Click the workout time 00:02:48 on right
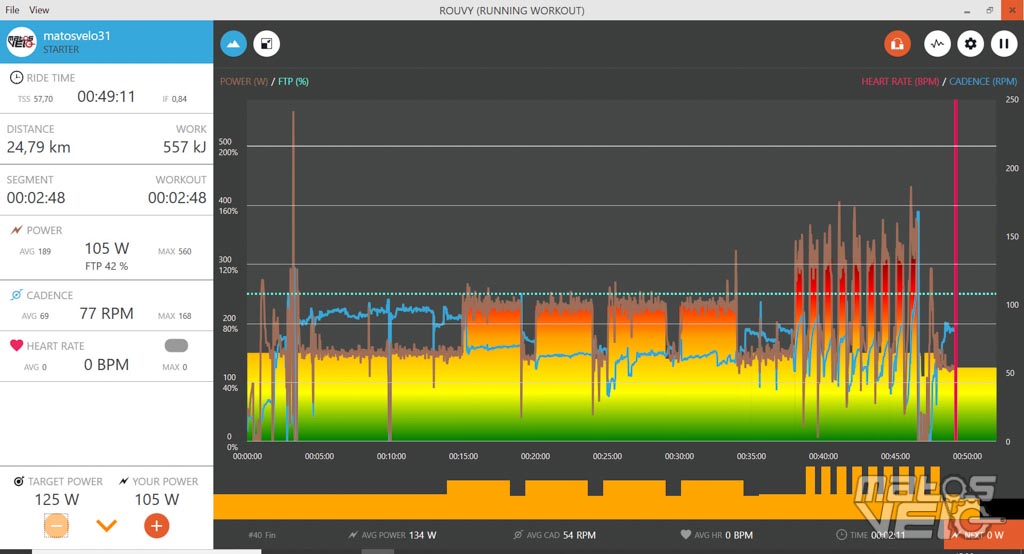The image size is (1024, 554). point(177,198)
